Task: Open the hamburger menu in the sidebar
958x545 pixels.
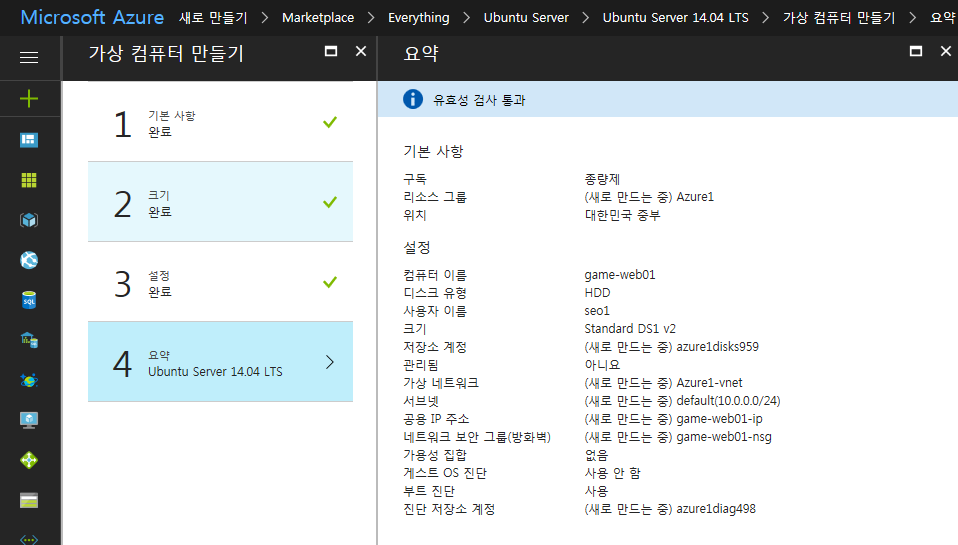Action: [29, 57]
